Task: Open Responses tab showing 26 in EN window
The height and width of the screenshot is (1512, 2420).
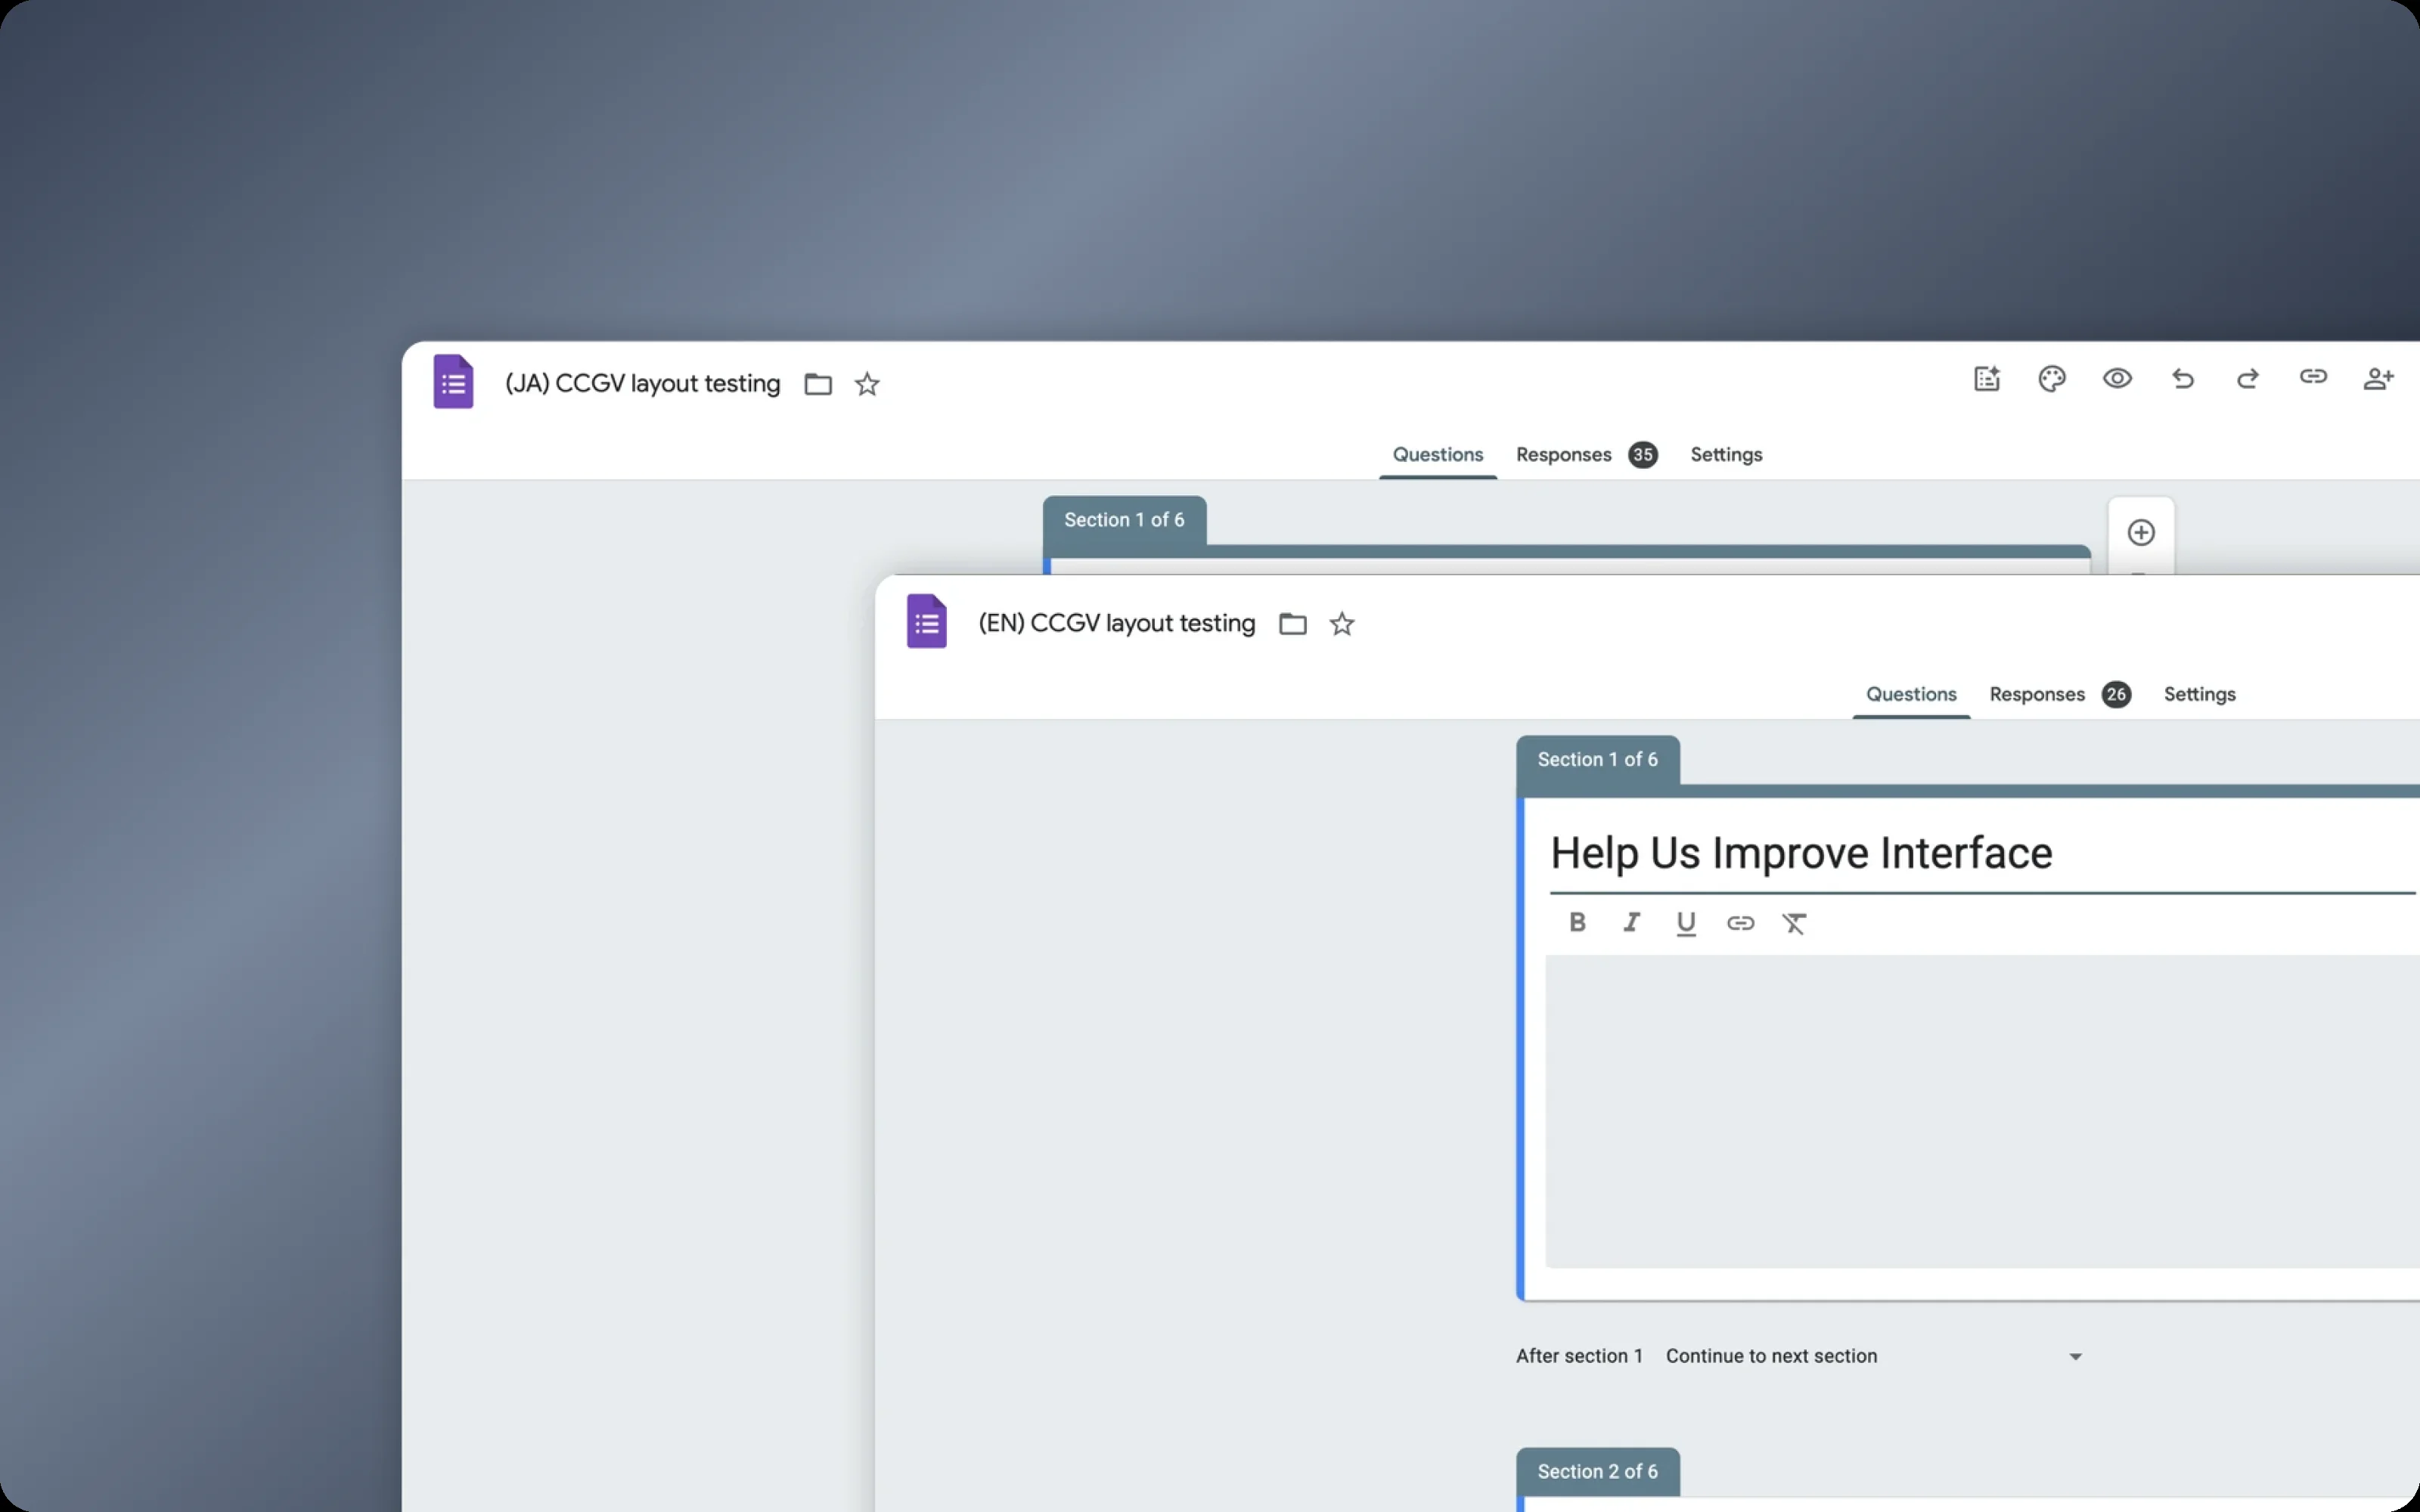Action: [2060, 695]
